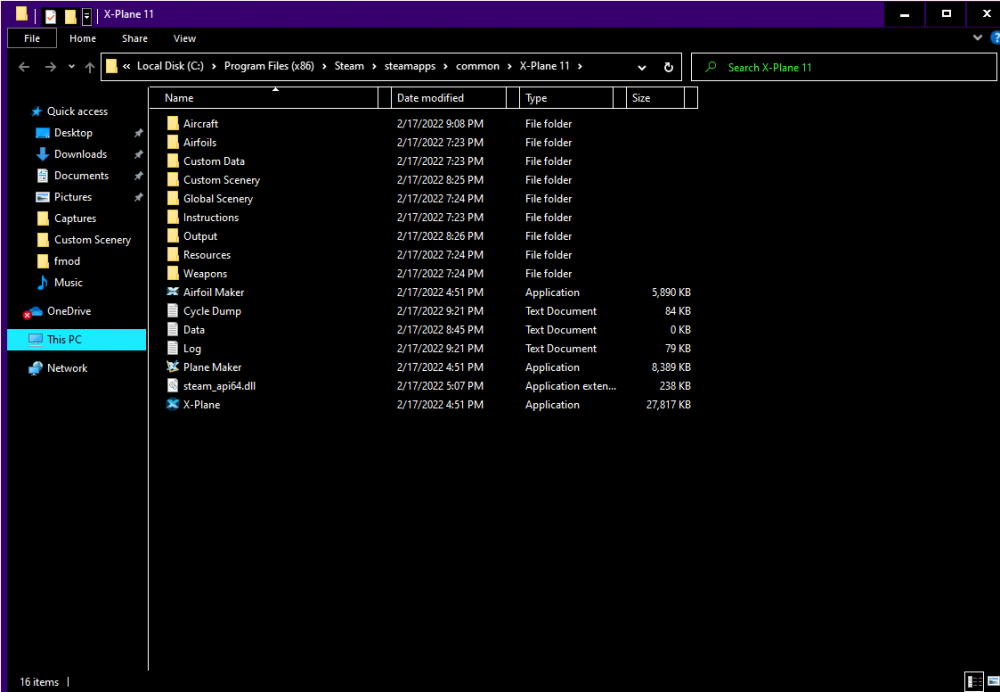Click the Plane Maker application icon
Viewport: 1000px width, 692px height.
(x=173, y=367)
